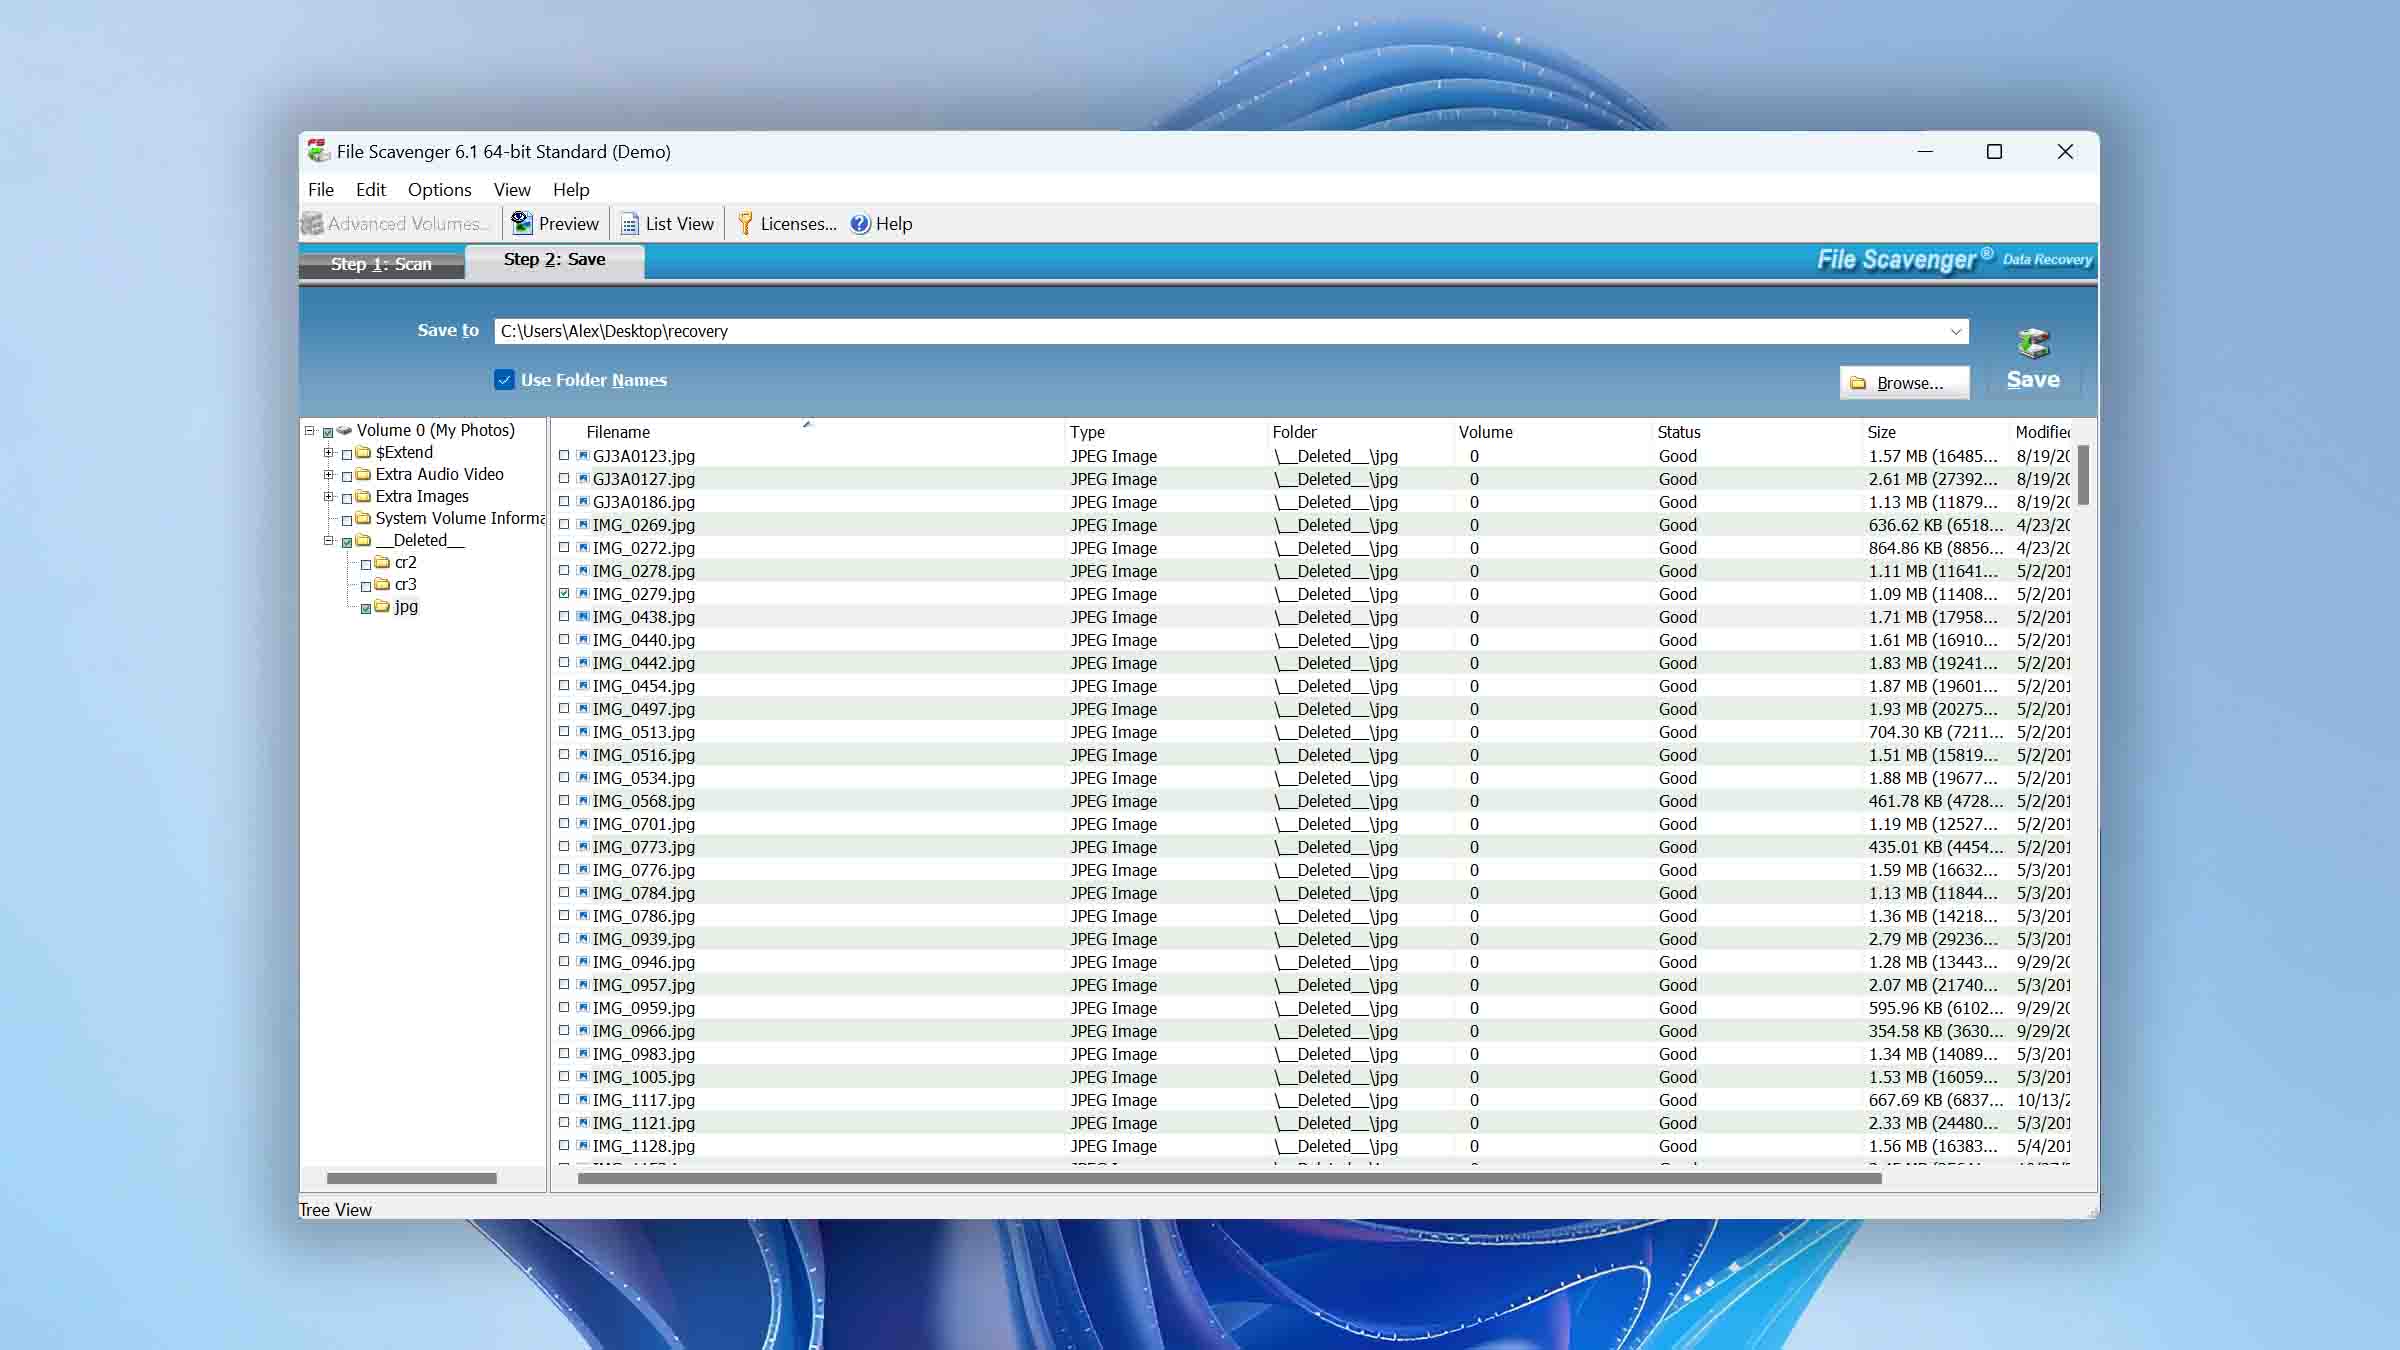Viewport: 2400px width, 1350px height.
Task: Open the Edit menu
Action: point(370,189)
